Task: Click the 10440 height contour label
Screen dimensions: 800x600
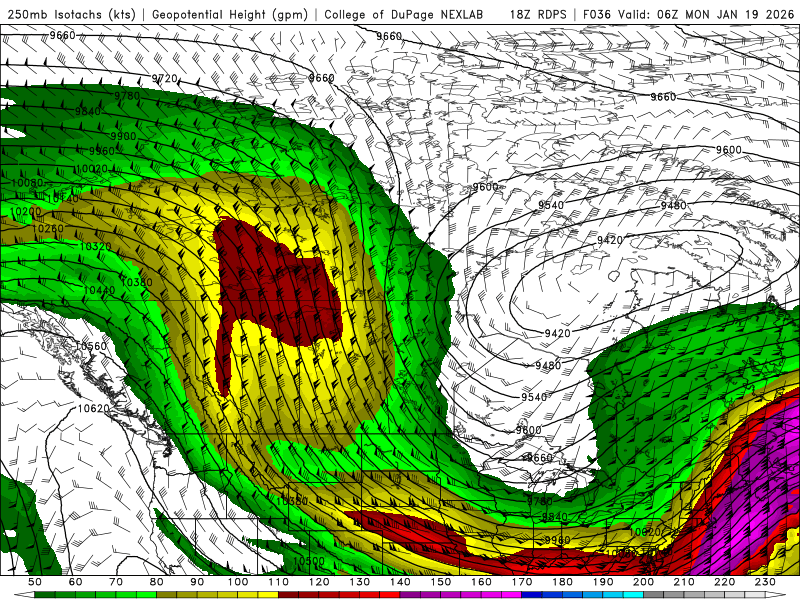Action: (99, 290)
